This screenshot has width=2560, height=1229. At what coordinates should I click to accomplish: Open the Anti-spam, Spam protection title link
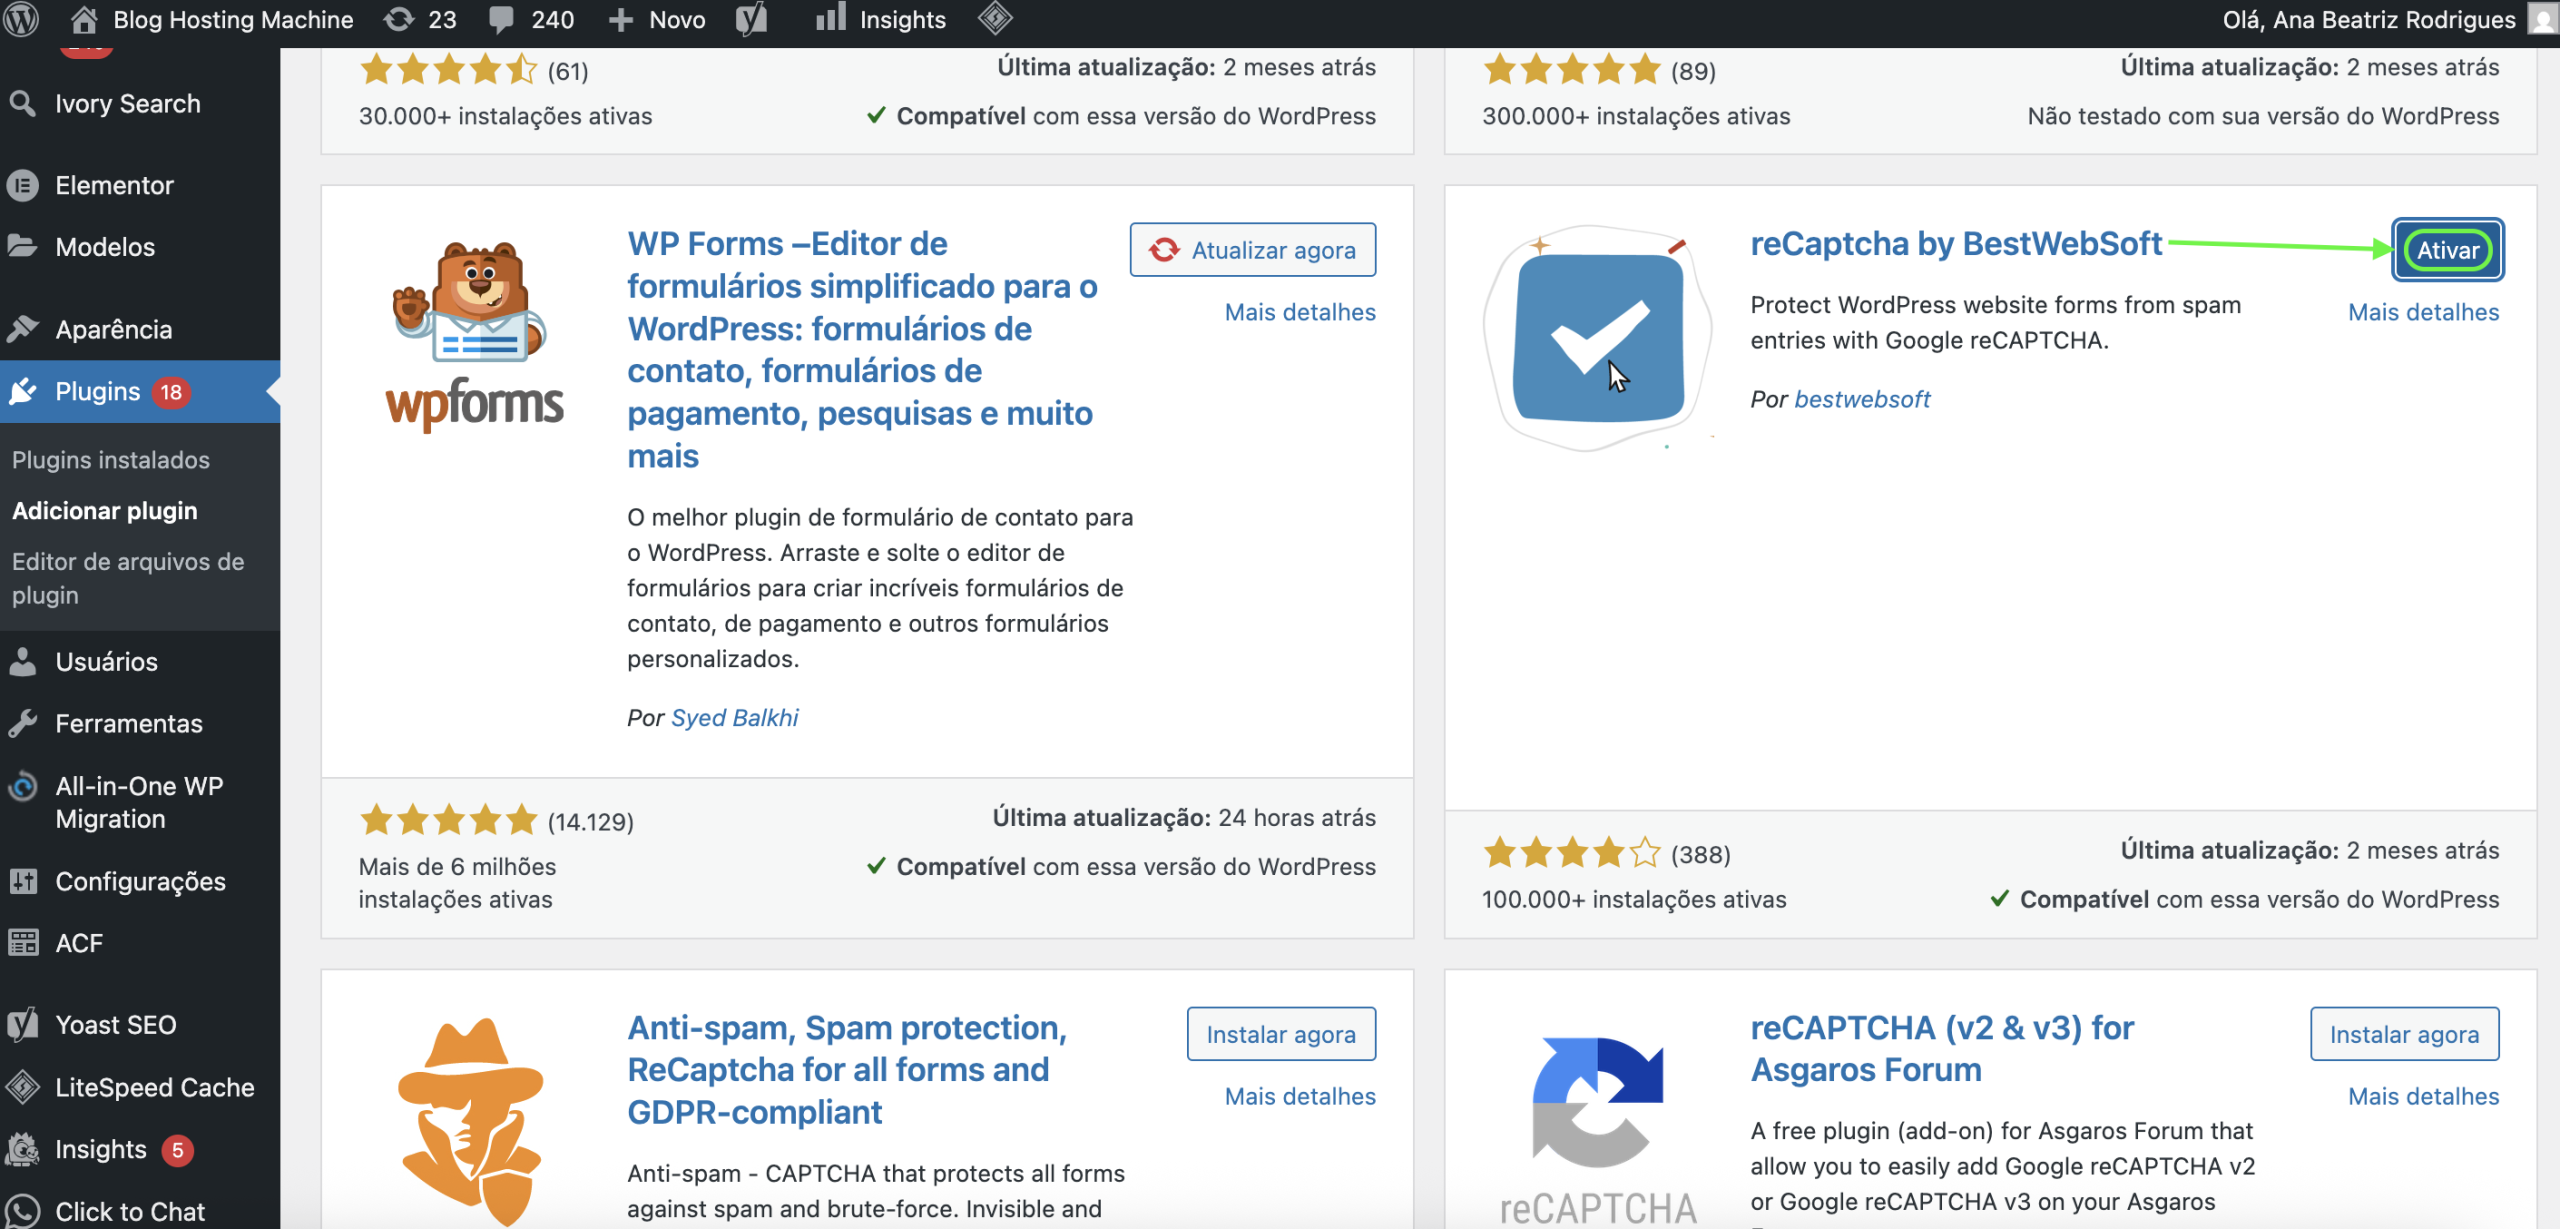click(x=847, y=1069)
